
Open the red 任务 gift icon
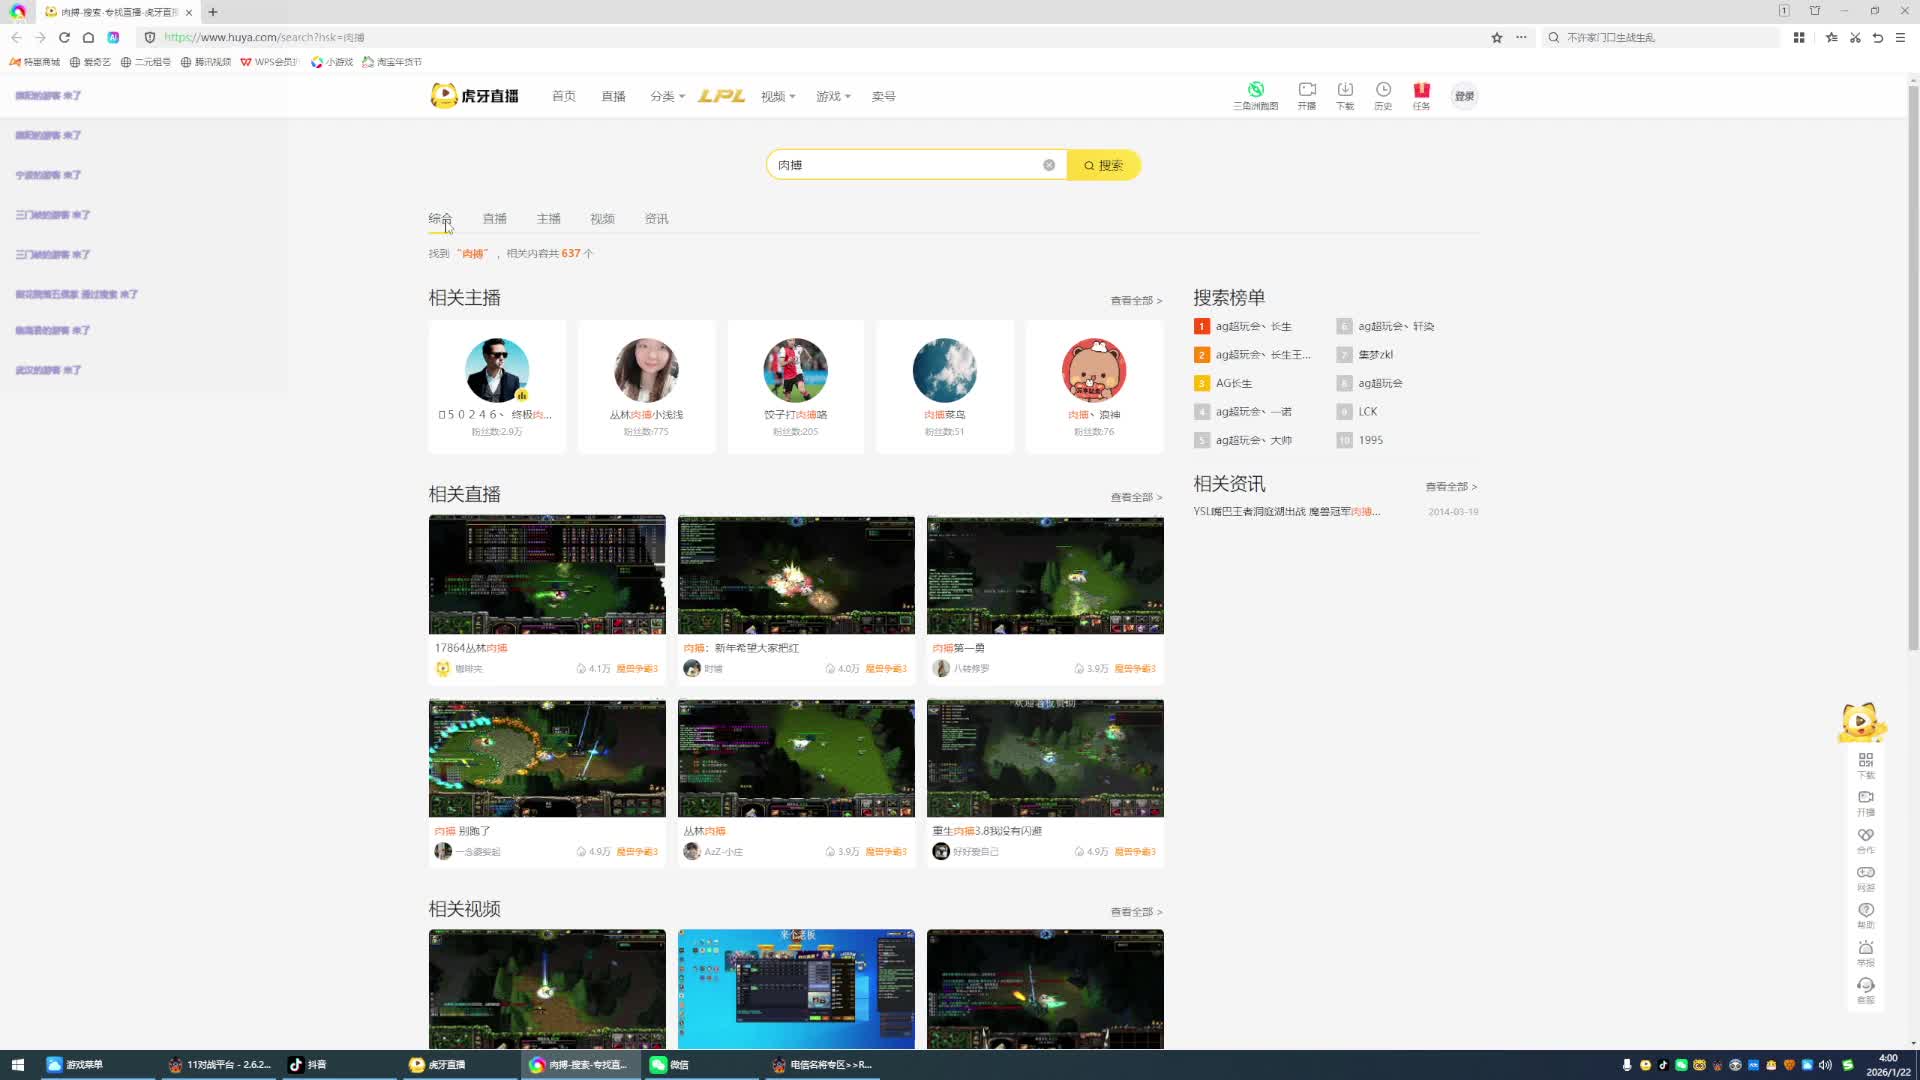1421,90
